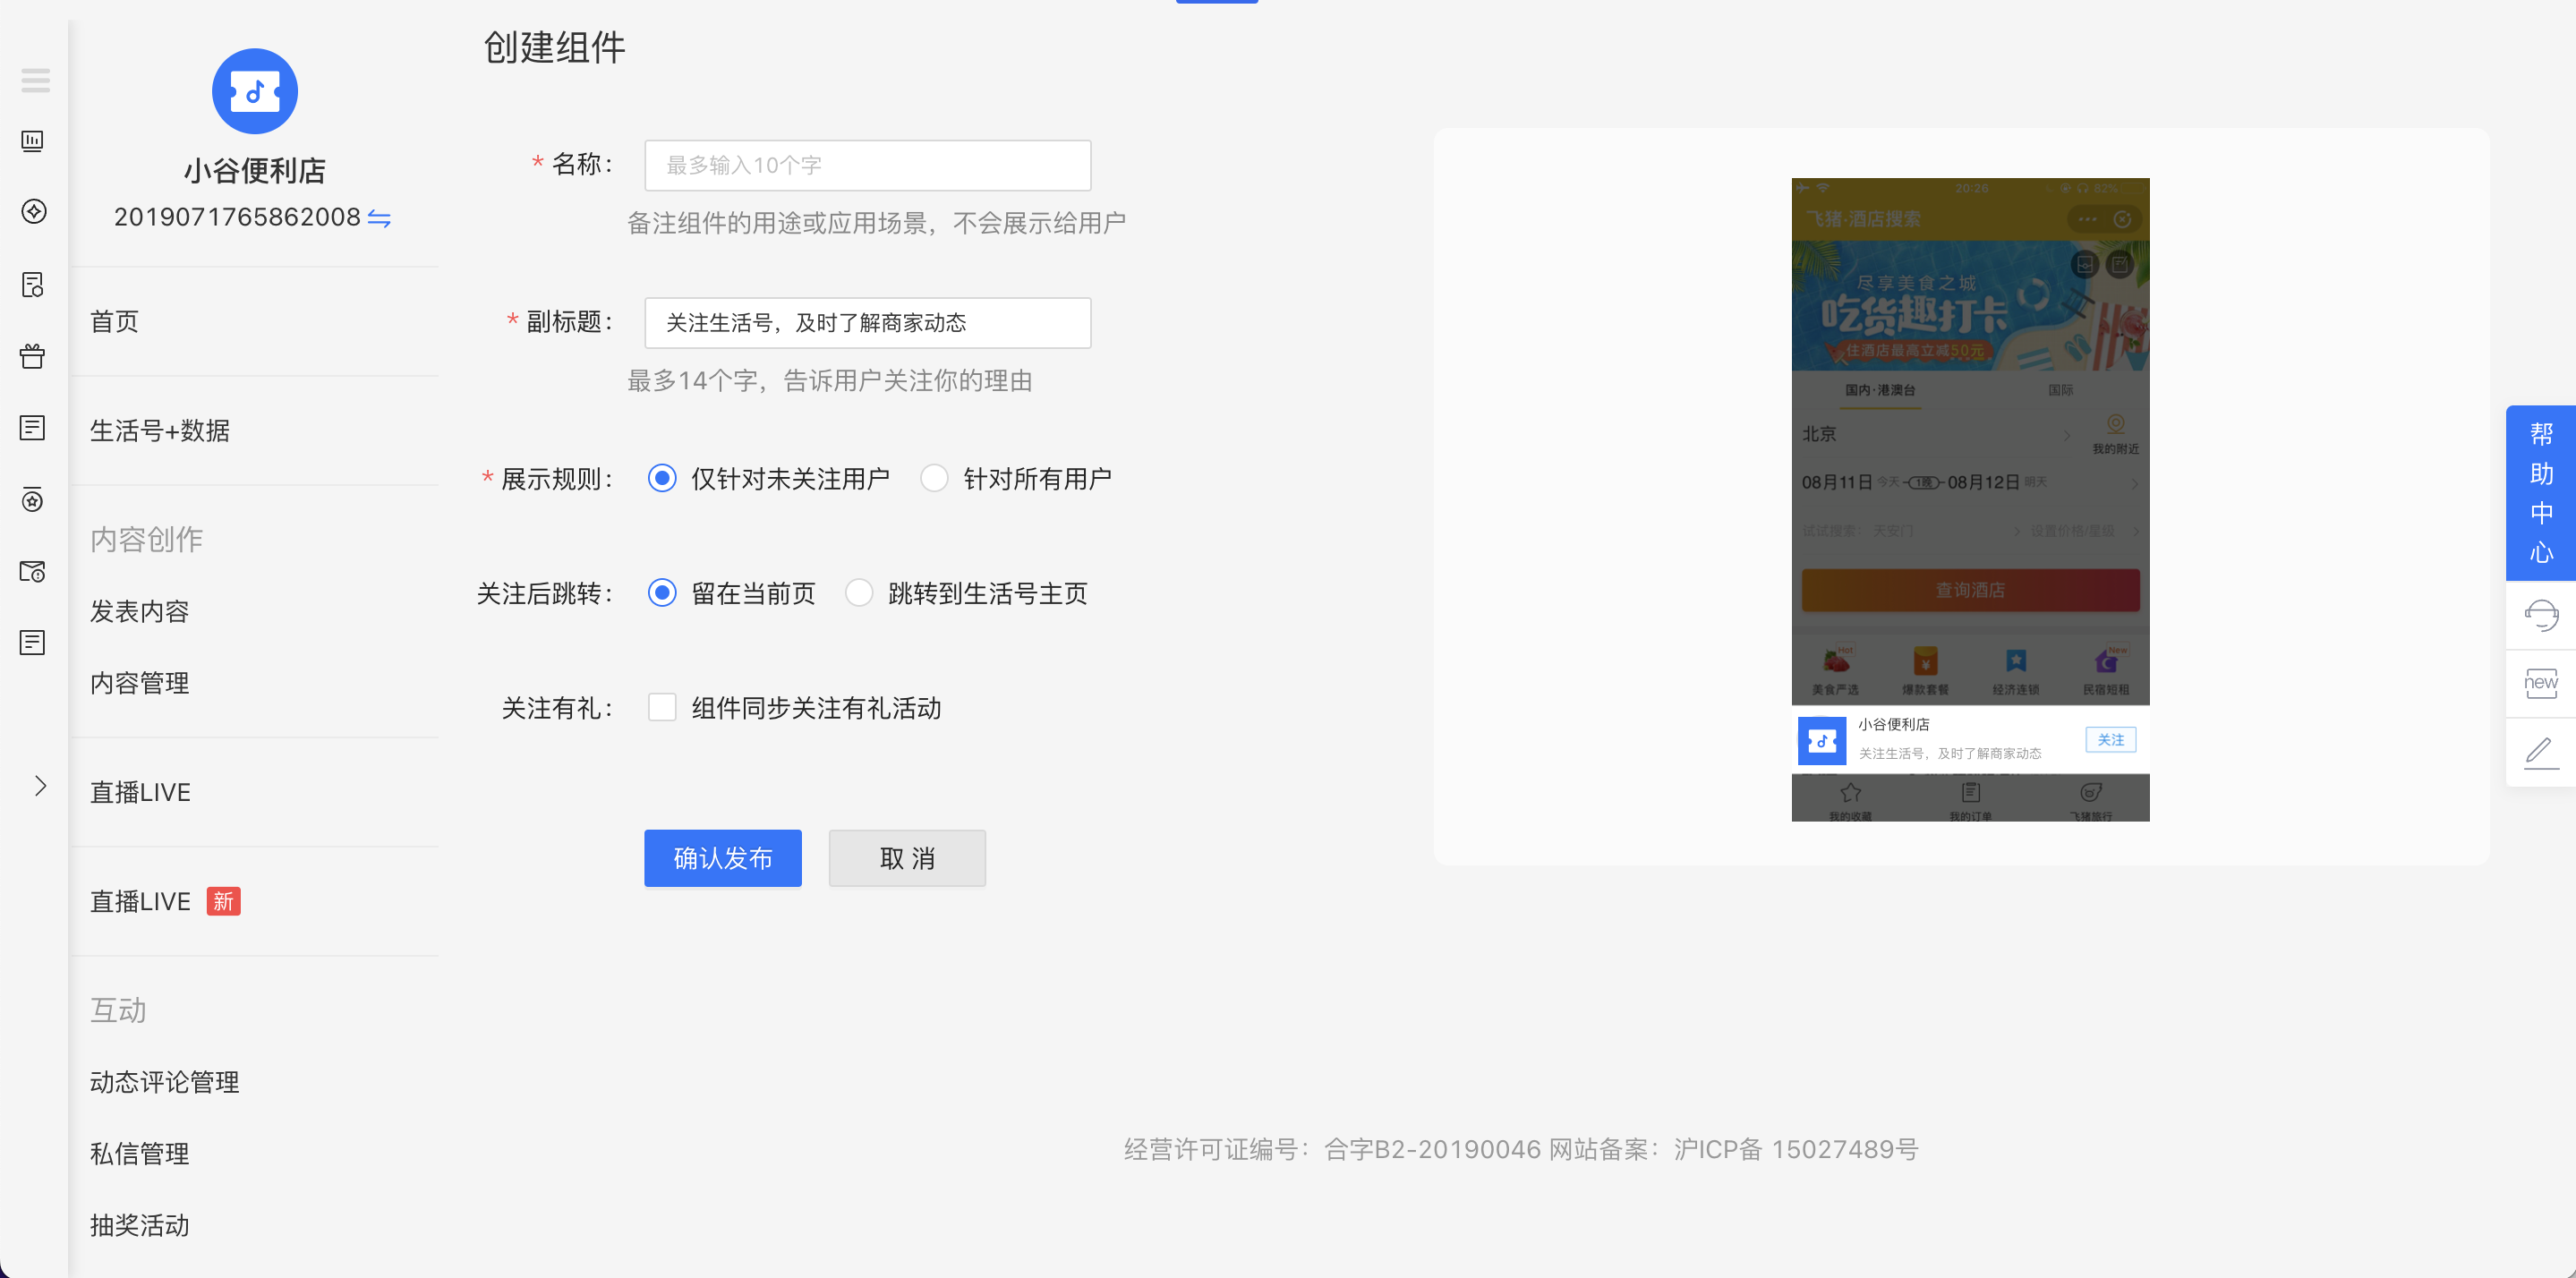
Task: Click the customer service headset icon
Action: 2541,614
